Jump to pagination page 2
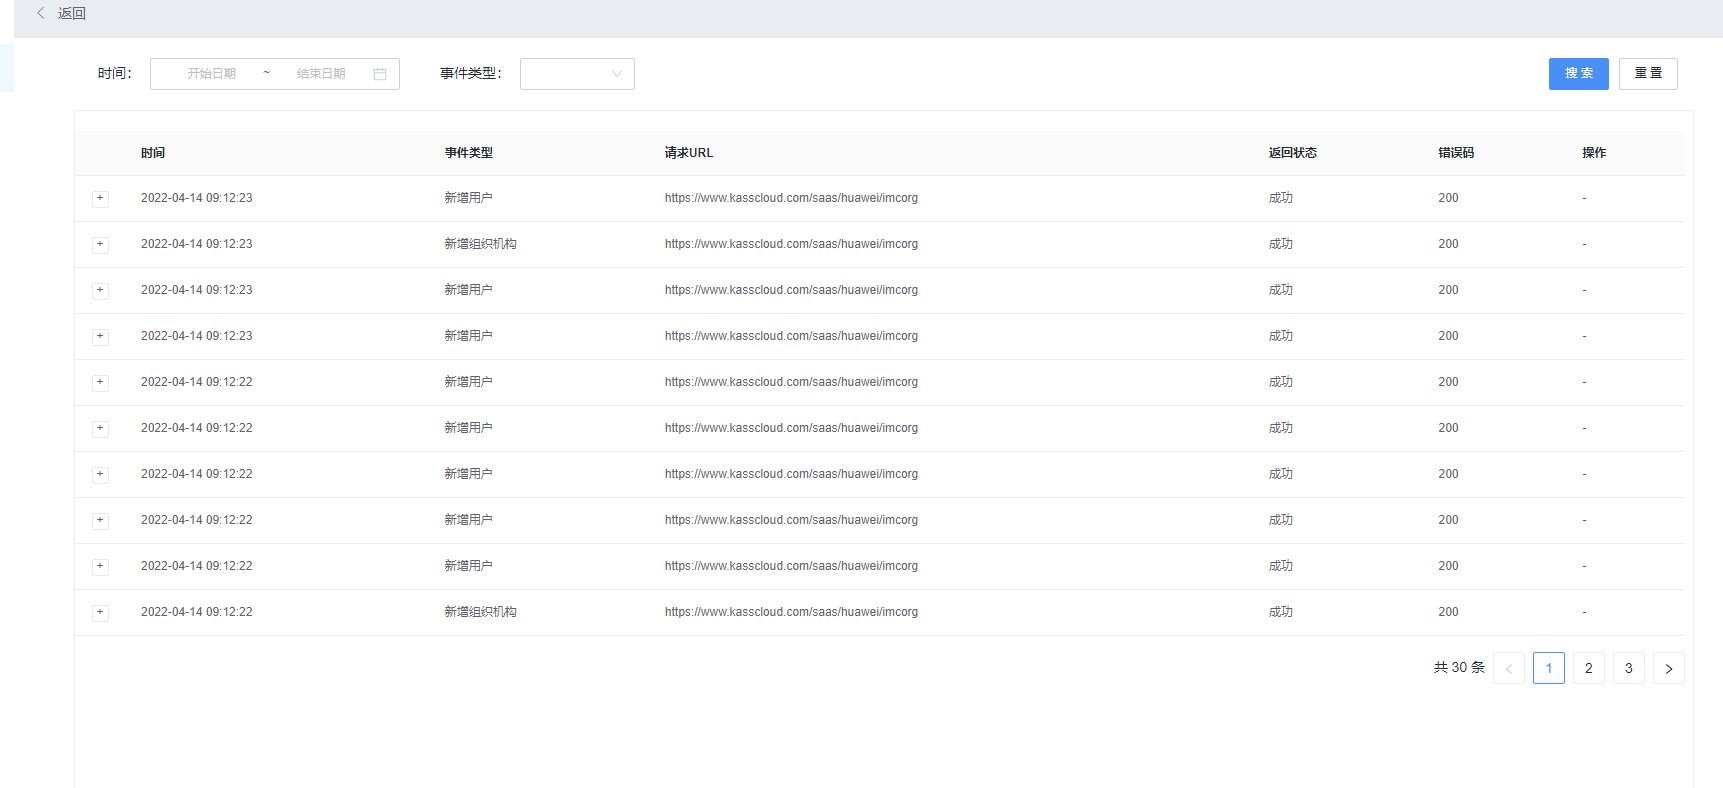Screen dimensions: 1723x788 point(1589,668)
